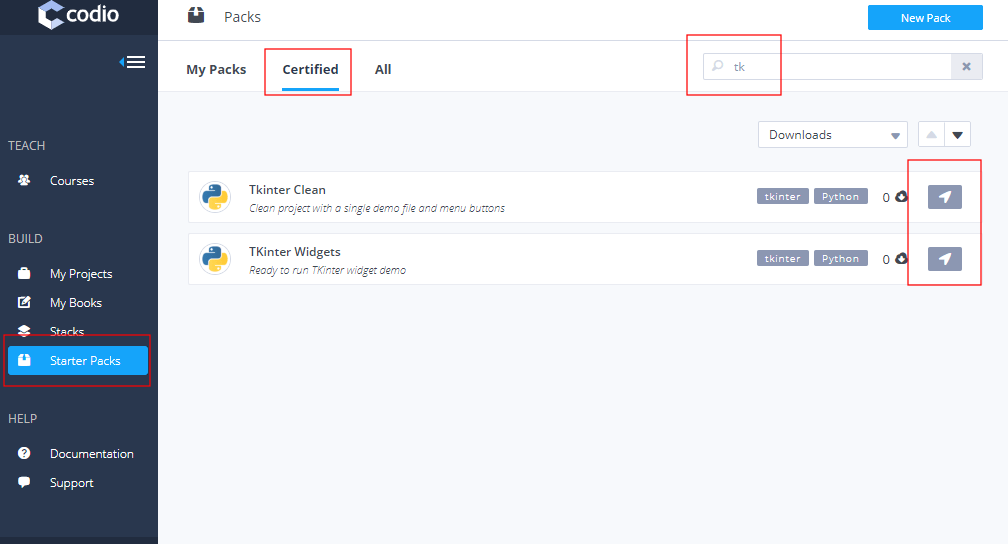Image resolution: width=1008 pixels, height=544 pixels.
Task: Open Support in the sidebar
Action: pyautogui.click(x=71, y=483)
